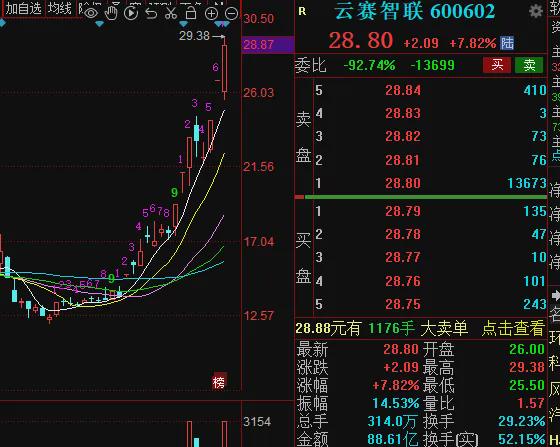Toggle the eye visibility icon in chart toolbar
The image size is (560, 447).
pos(91,14)
